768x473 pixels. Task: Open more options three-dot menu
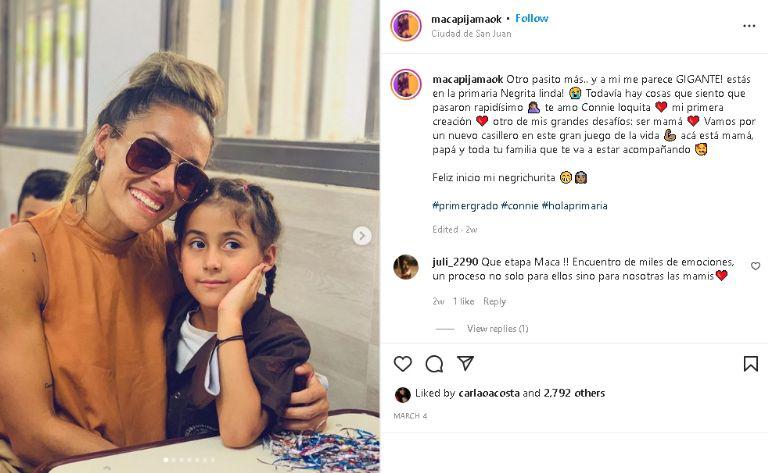coord(749,26)
